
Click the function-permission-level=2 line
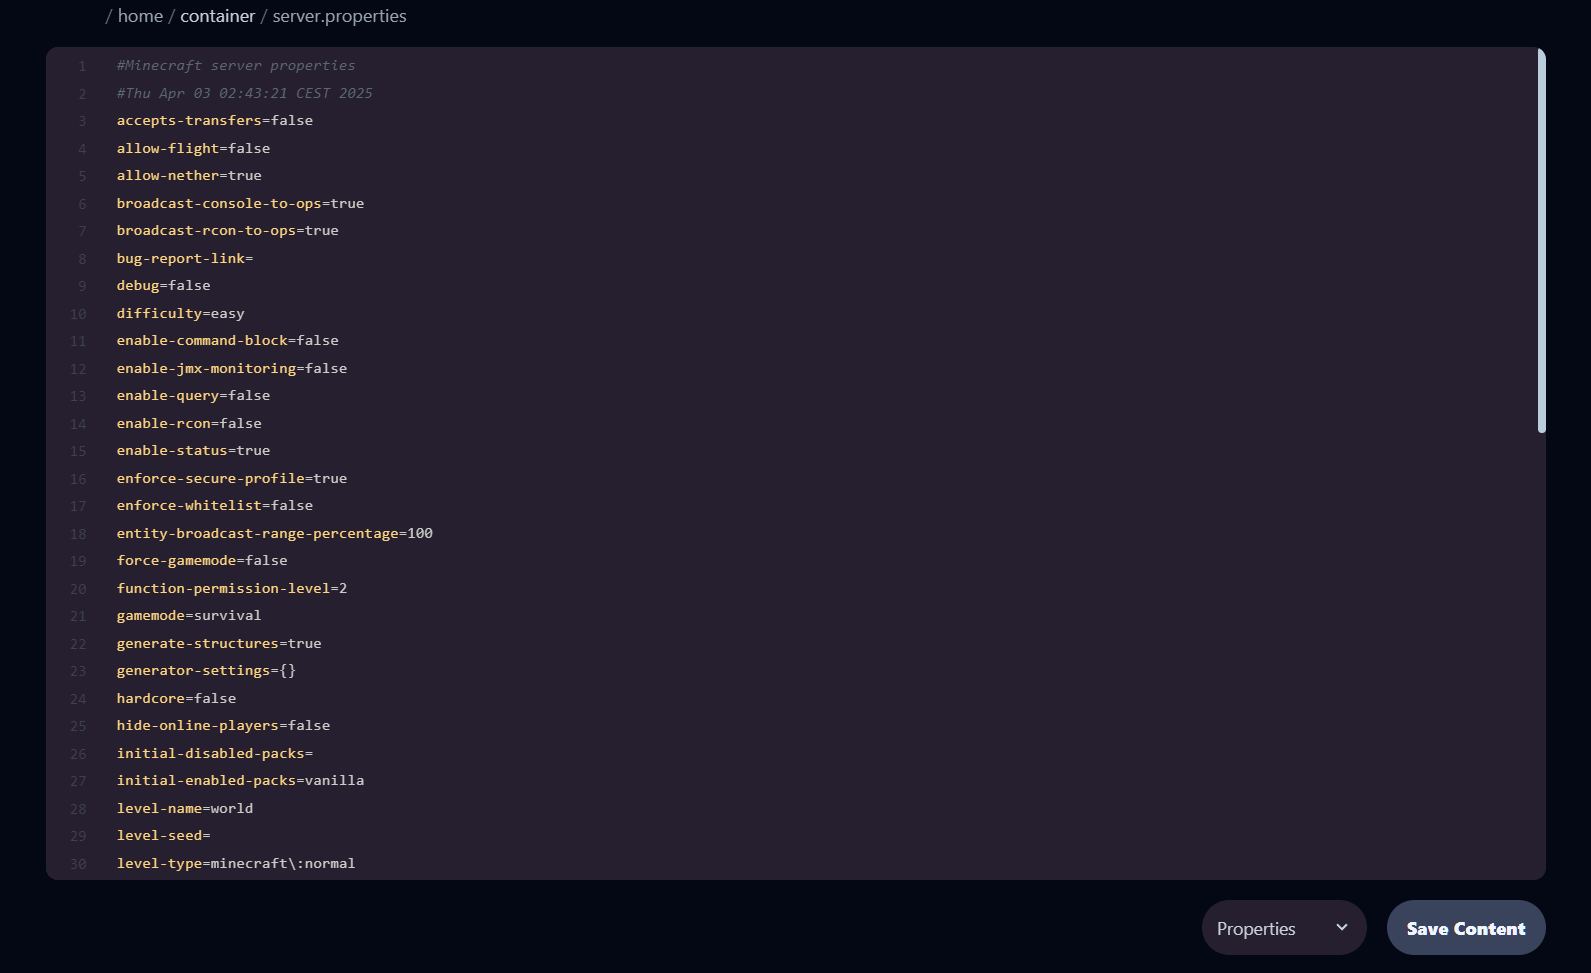[231, 588]
